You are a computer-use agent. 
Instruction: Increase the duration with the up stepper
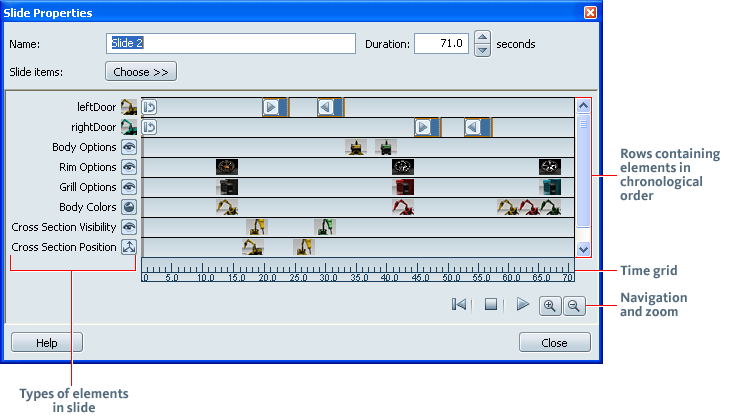coord(483,37)
